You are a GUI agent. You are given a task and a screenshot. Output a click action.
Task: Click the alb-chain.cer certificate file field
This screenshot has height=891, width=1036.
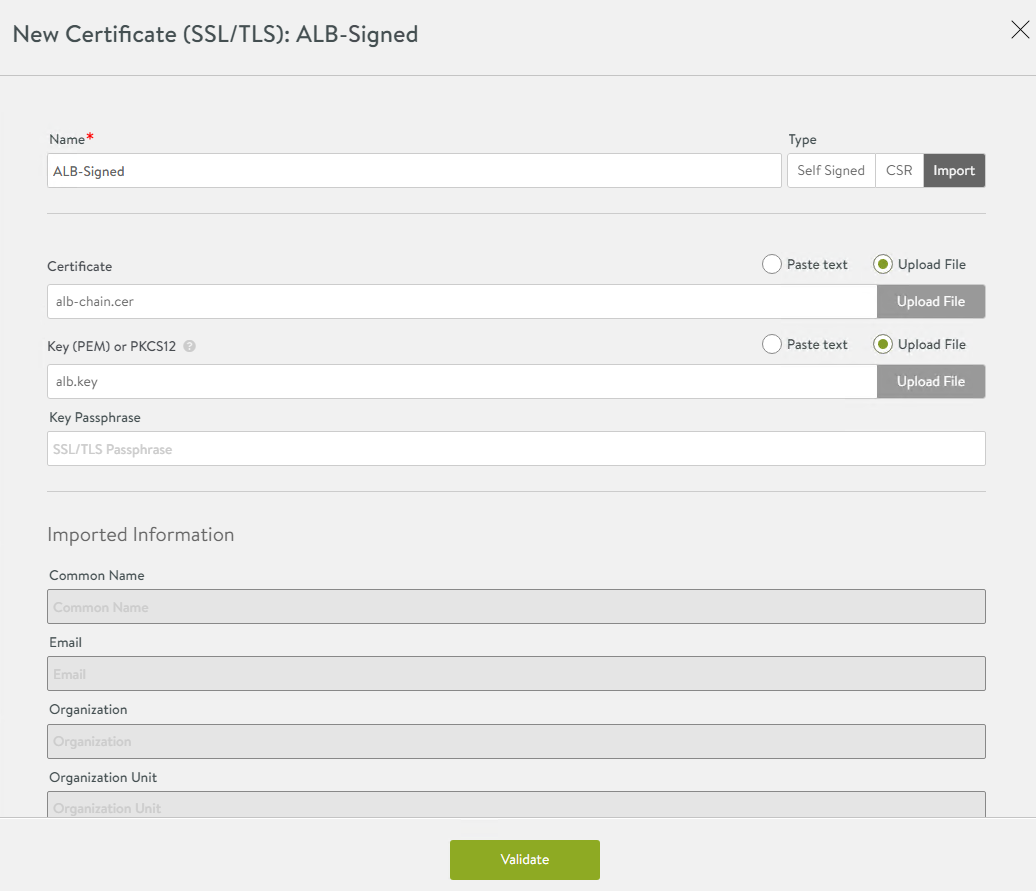point(462,302)
